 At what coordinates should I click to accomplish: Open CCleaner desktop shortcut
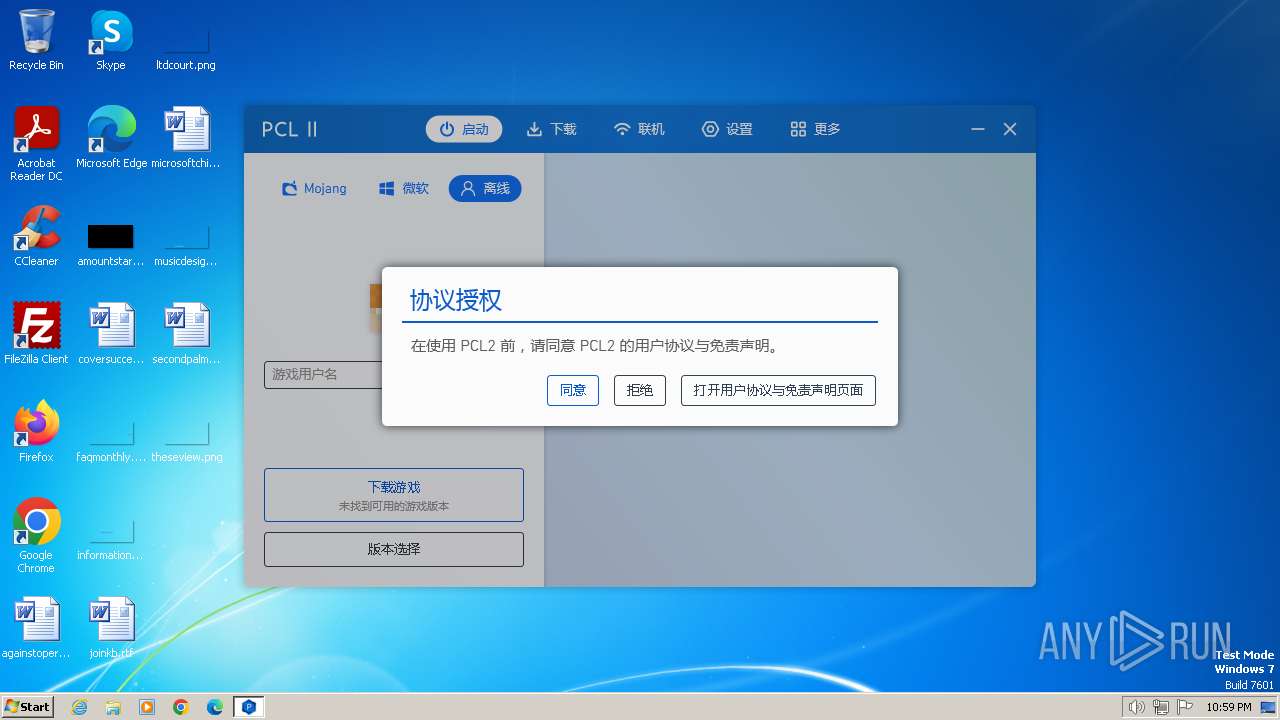tap(36, 236)
